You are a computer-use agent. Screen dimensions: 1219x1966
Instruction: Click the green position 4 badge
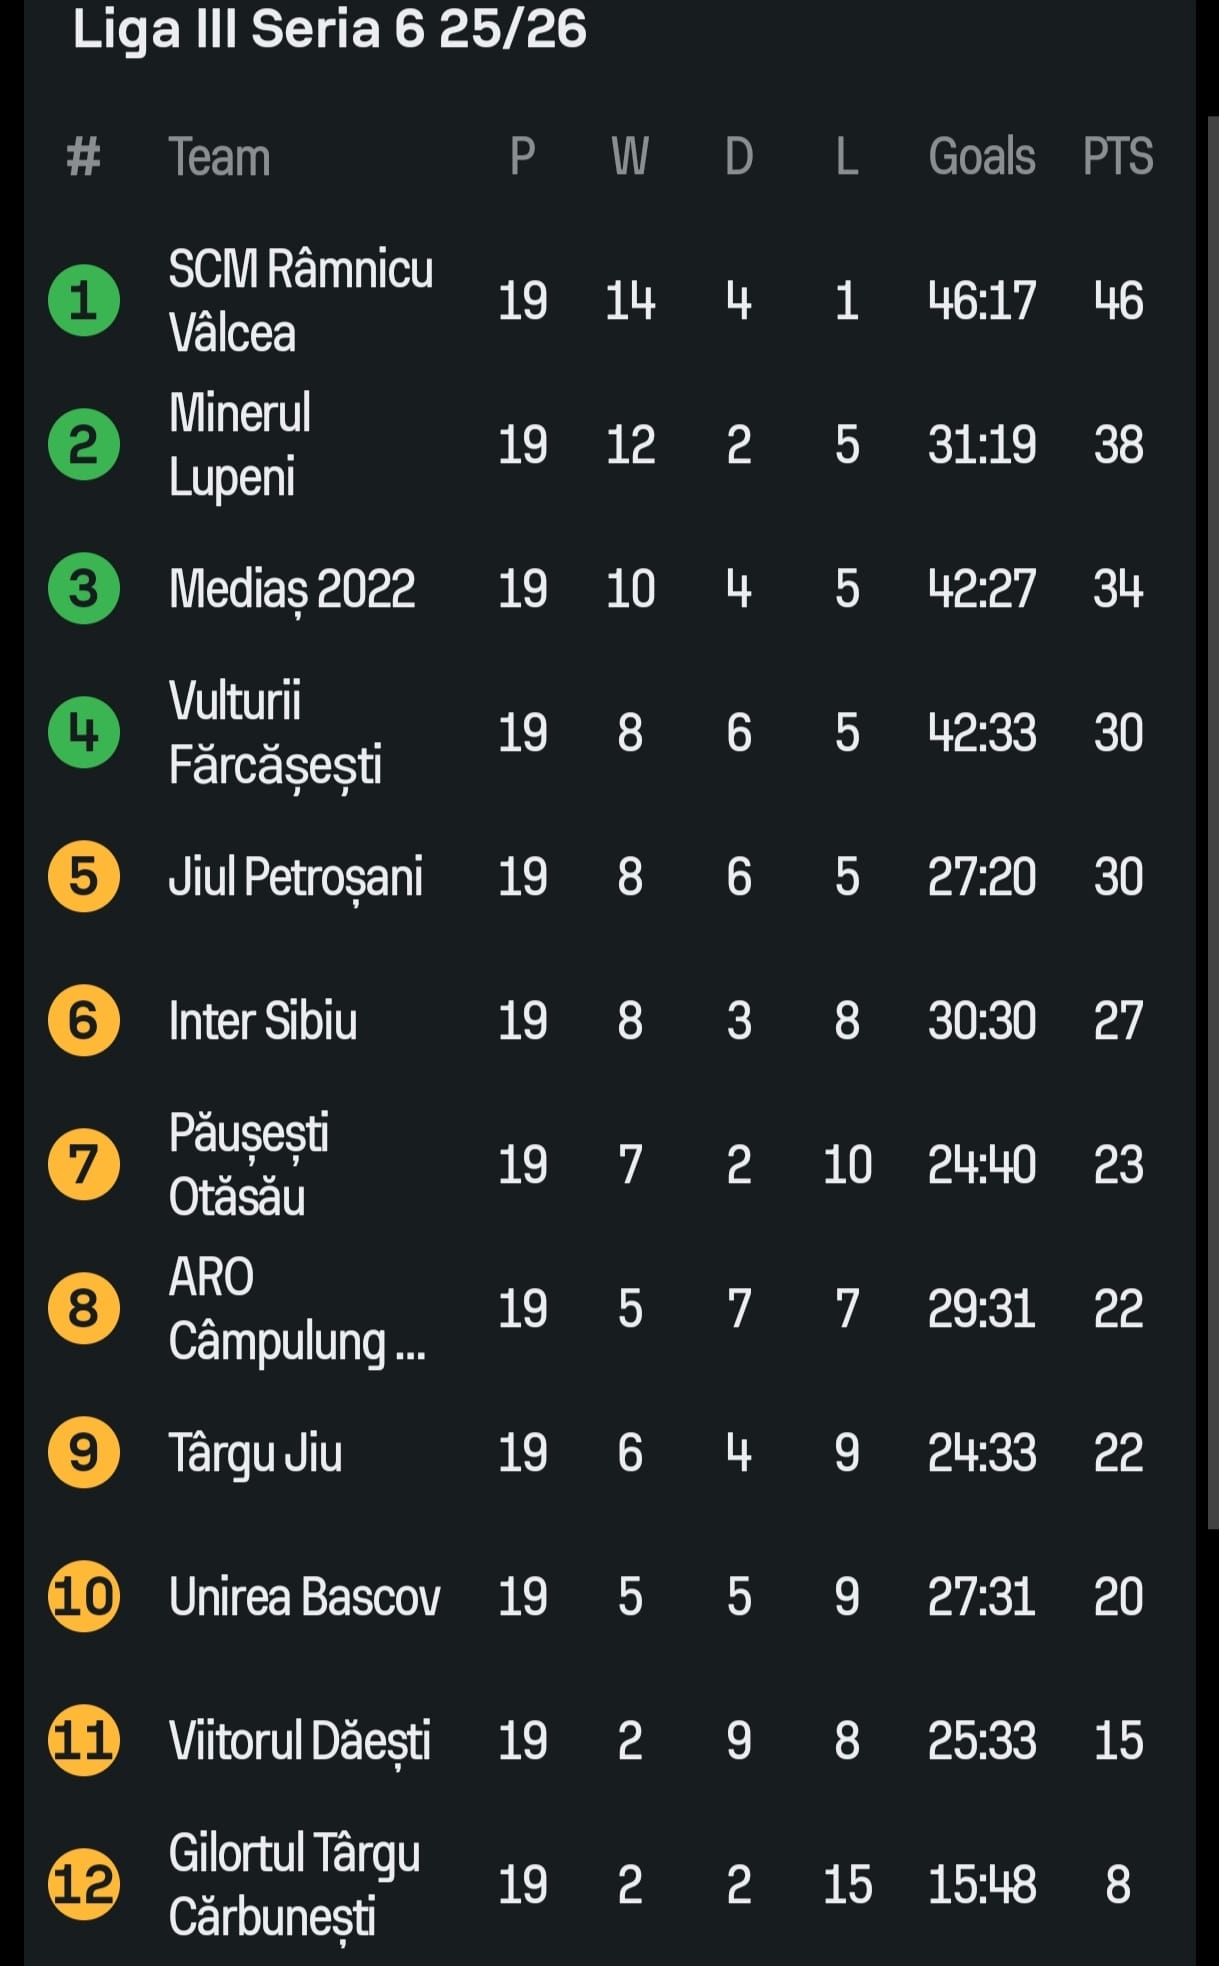[84, 732]
